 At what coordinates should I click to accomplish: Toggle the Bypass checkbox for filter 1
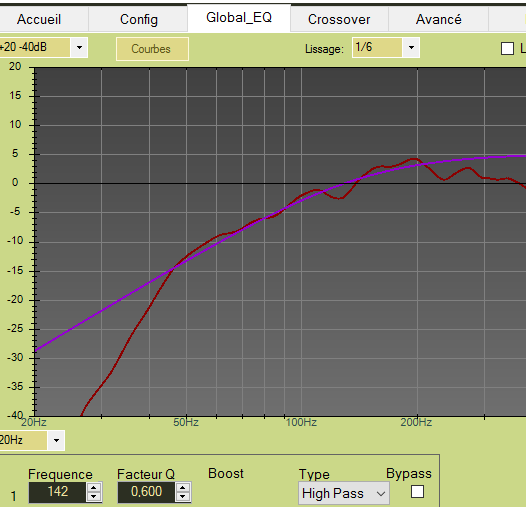click(x=417, y=492)
